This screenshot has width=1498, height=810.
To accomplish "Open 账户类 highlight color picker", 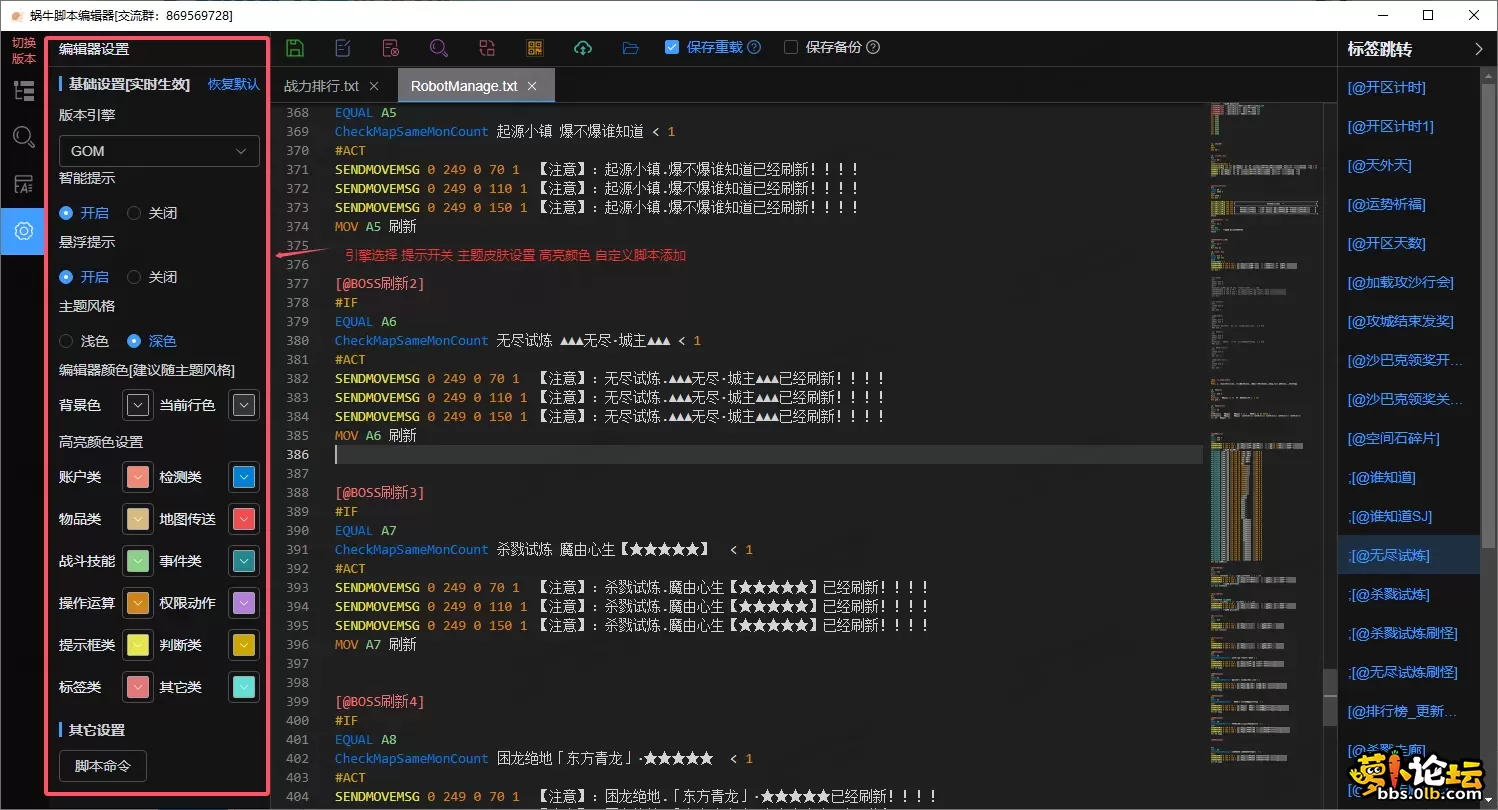I will coord(137,477).
